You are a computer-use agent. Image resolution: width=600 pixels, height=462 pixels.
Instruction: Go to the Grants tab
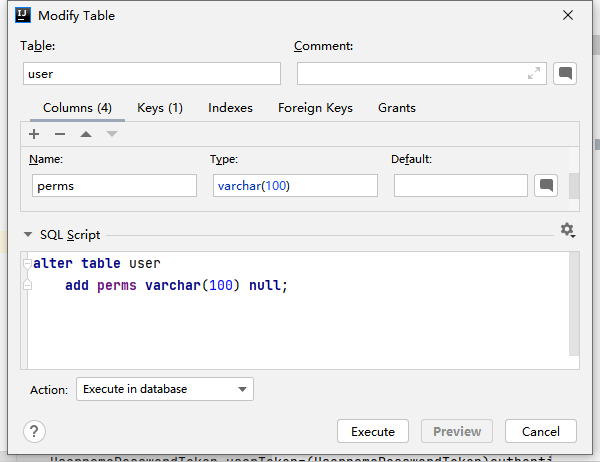(397, 108)
